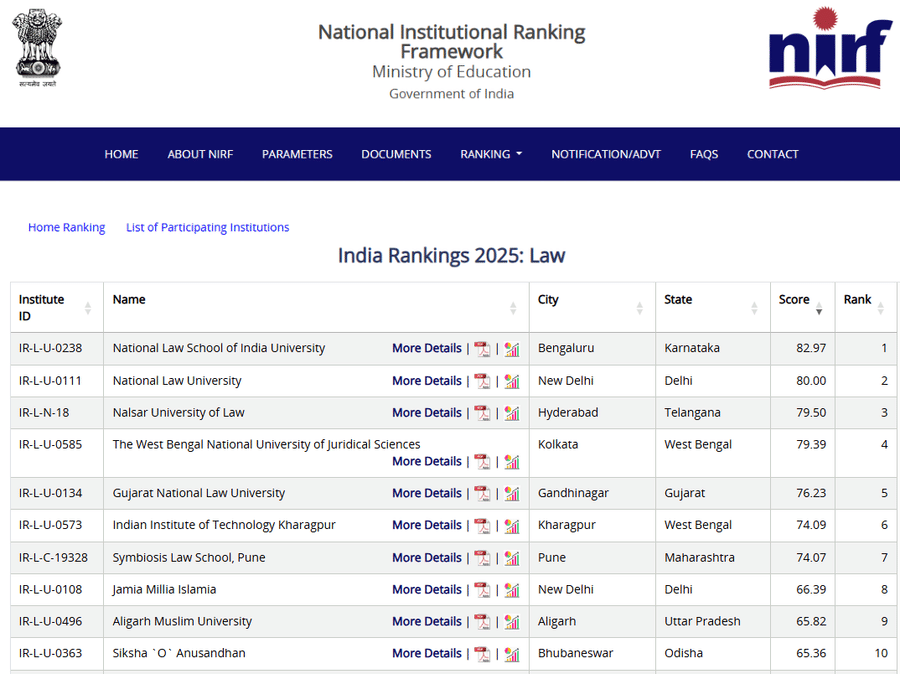This screenshot has width=900, height=674.
Task: Open the FAQS page
Action: (x=704, y=154)
